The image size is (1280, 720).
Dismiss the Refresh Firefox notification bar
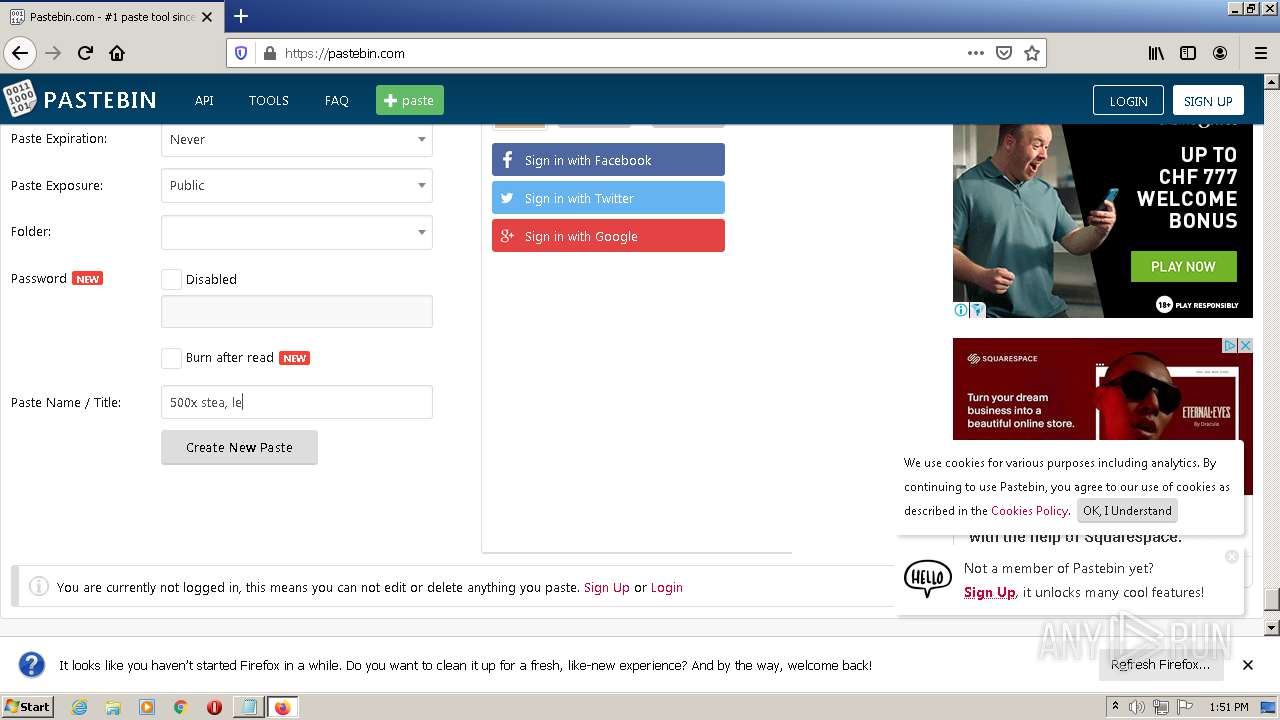[x=1248, y=665]
